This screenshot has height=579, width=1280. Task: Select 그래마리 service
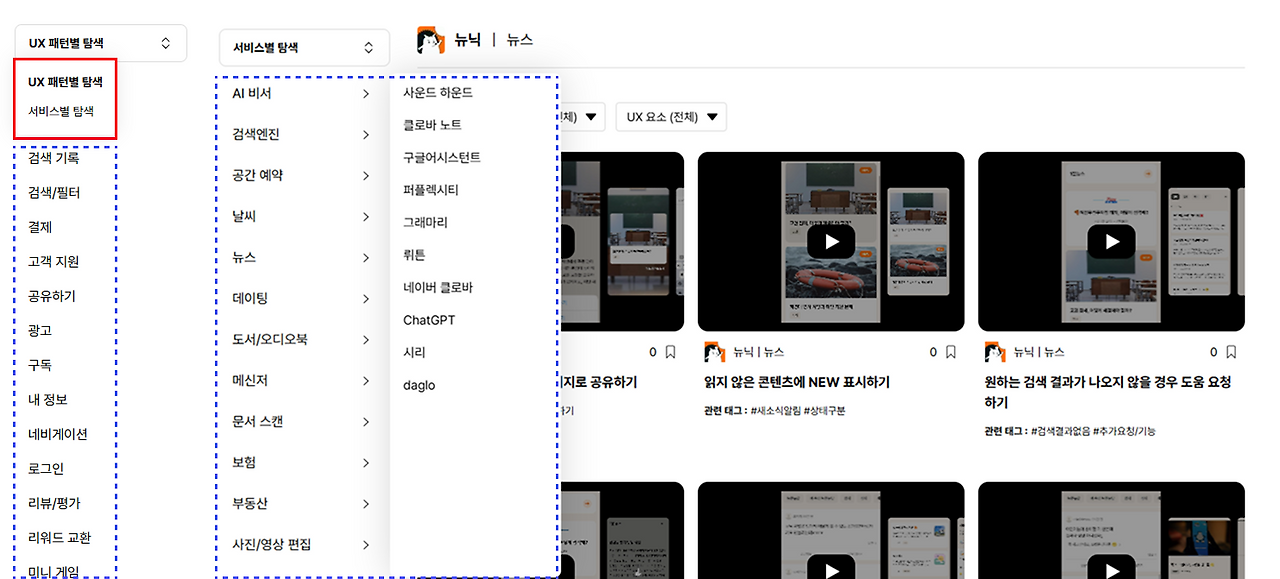coord(425,222)
